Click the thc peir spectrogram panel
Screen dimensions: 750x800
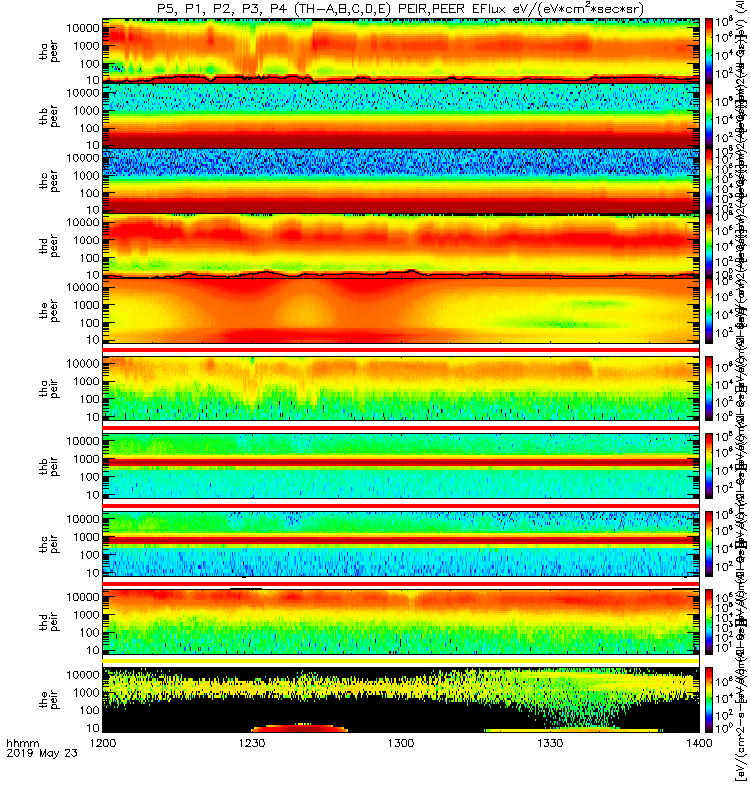coord(401,544)
